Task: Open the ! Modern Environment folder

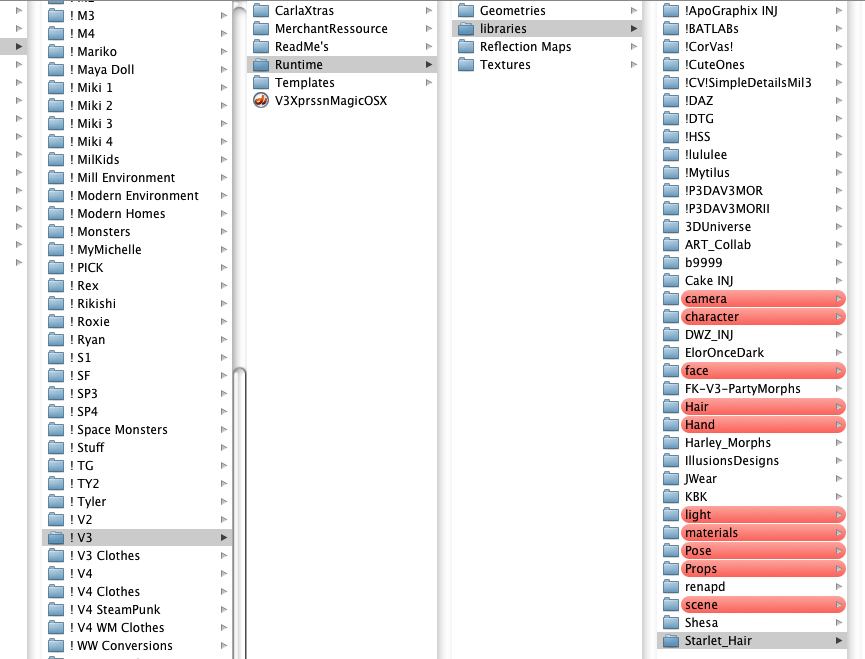Action: click(x=137, y=196)
